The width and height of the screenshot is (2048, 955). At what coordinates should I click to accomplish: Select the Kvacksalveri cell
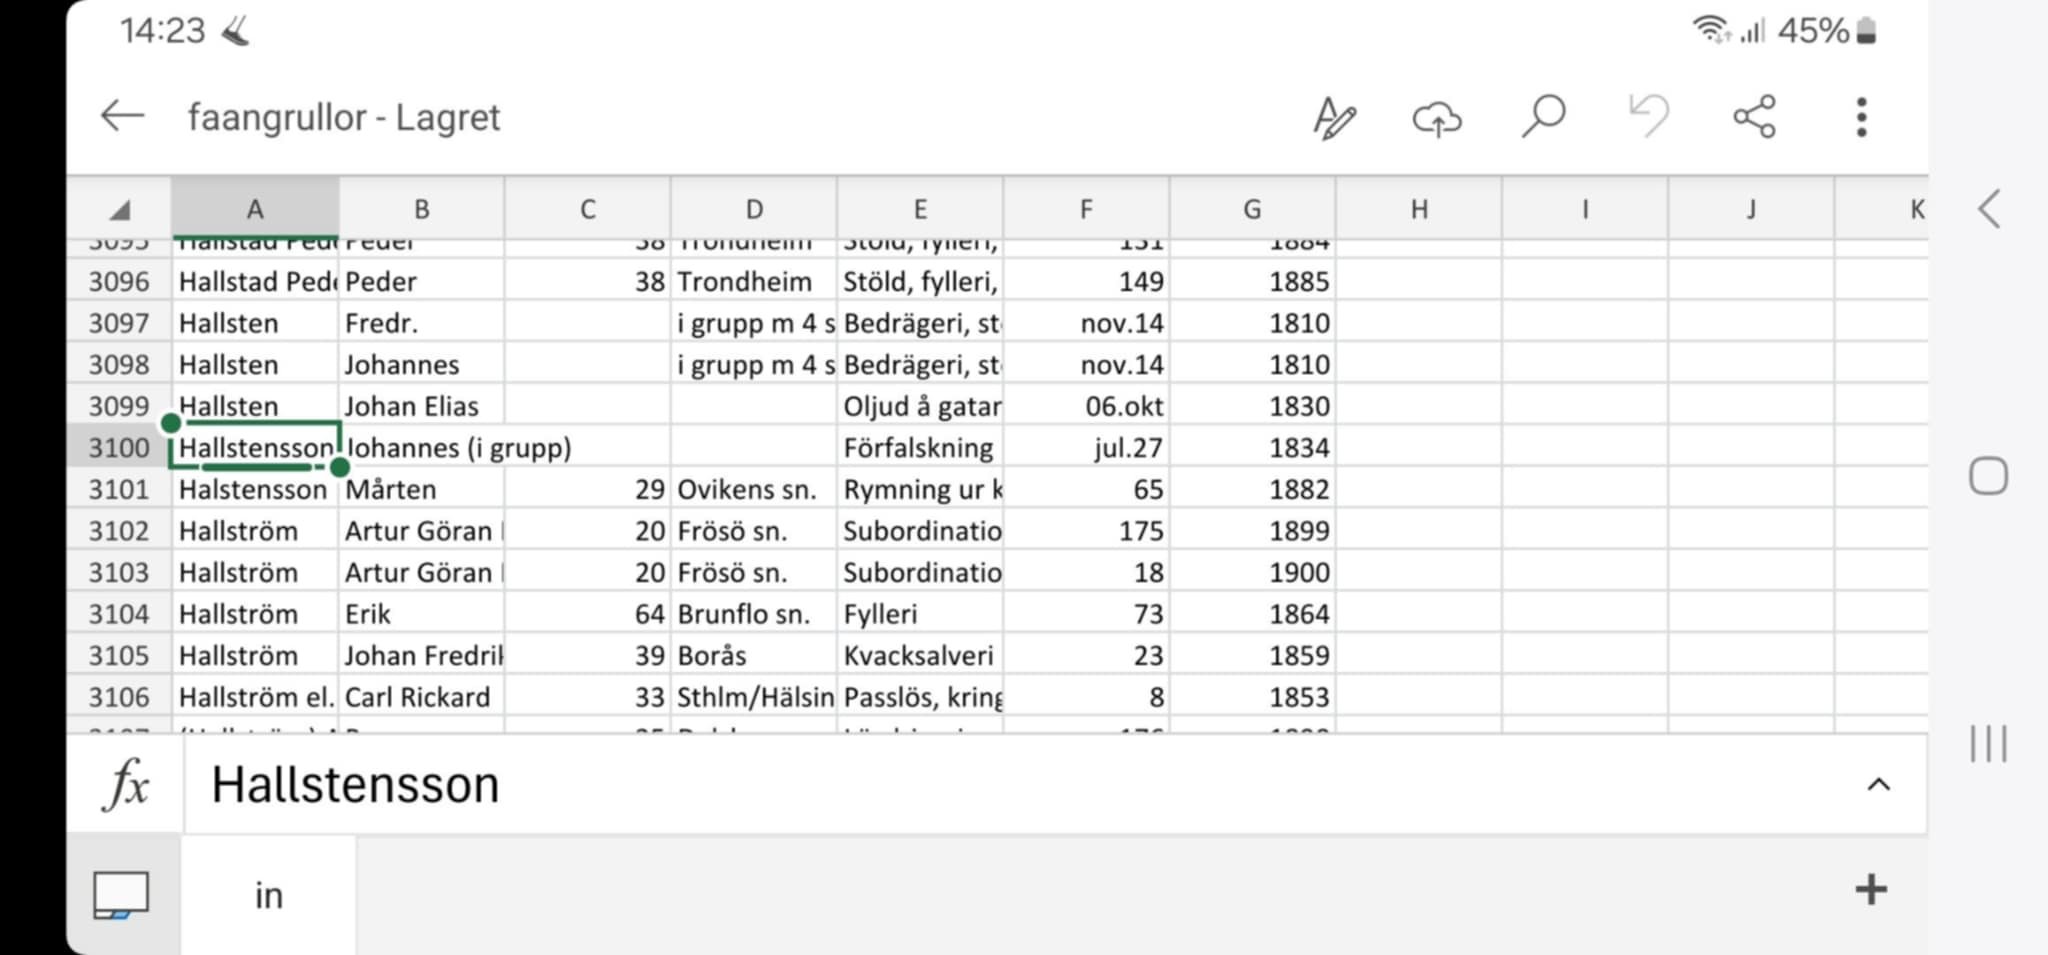pyautogui.click(x=920, y=656)
